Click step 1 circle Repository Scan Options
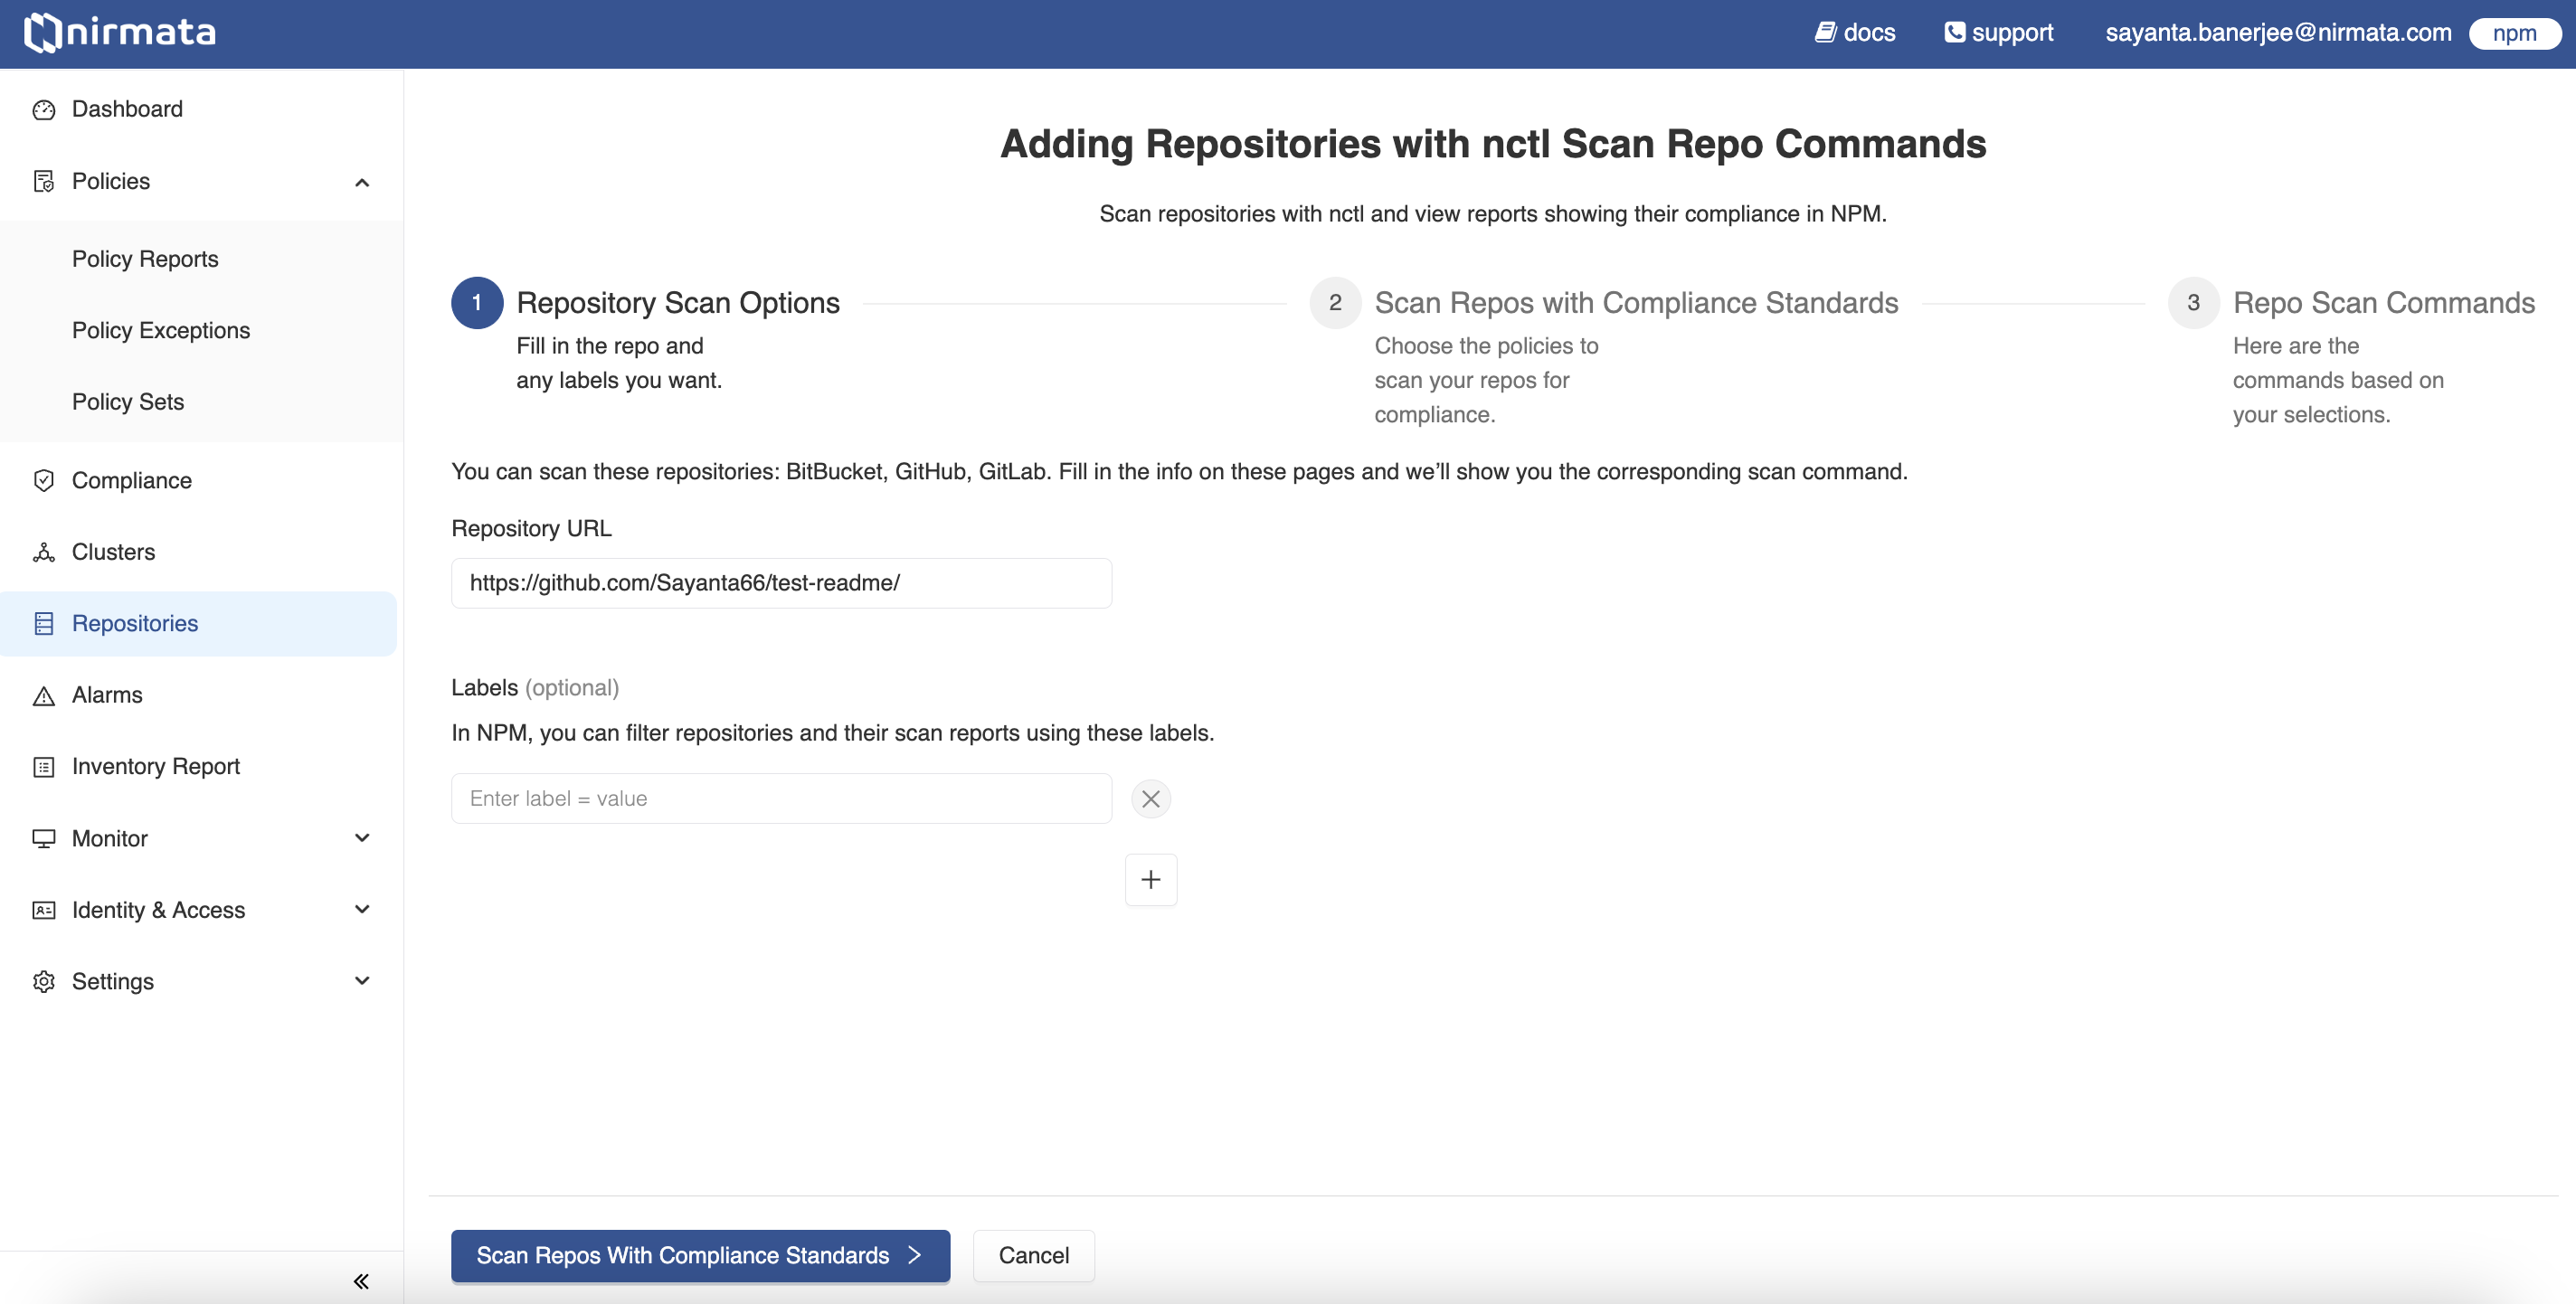 [x=477, y=303]
